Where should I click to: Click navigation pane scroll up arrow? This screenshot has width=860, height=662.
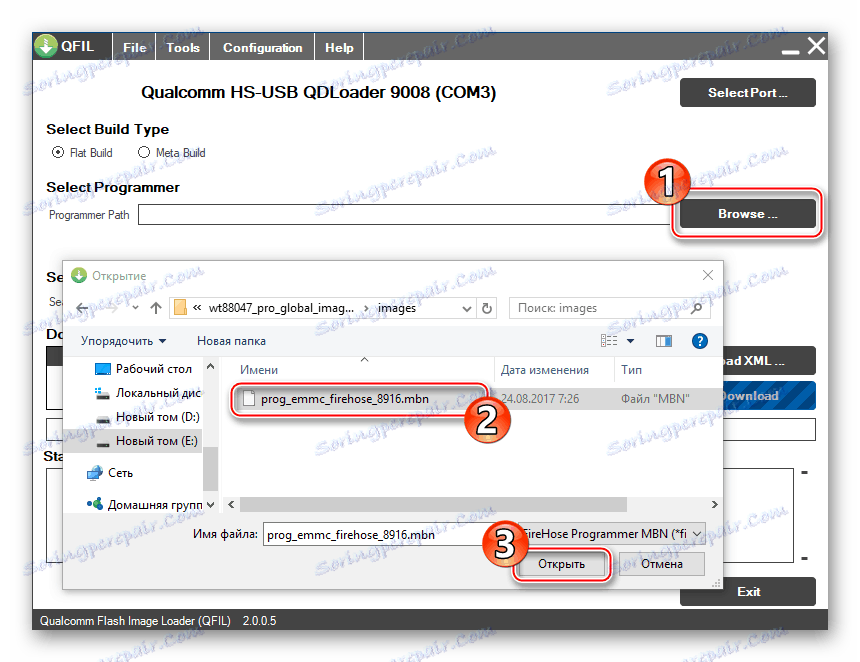(x=211, y=366)
